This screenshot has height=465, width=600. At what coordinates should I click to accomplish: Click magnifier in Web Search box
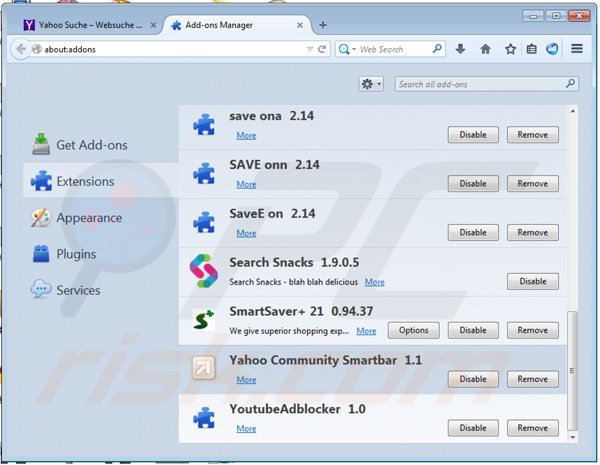tap(437, 49)
